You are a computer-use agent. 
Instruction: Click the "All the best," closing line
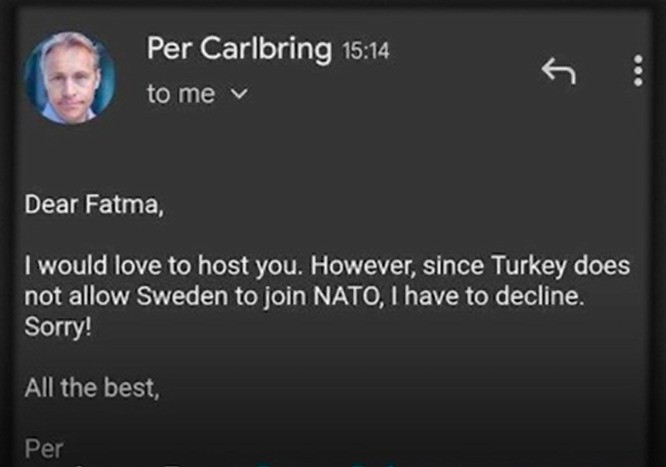click(92, 388)
